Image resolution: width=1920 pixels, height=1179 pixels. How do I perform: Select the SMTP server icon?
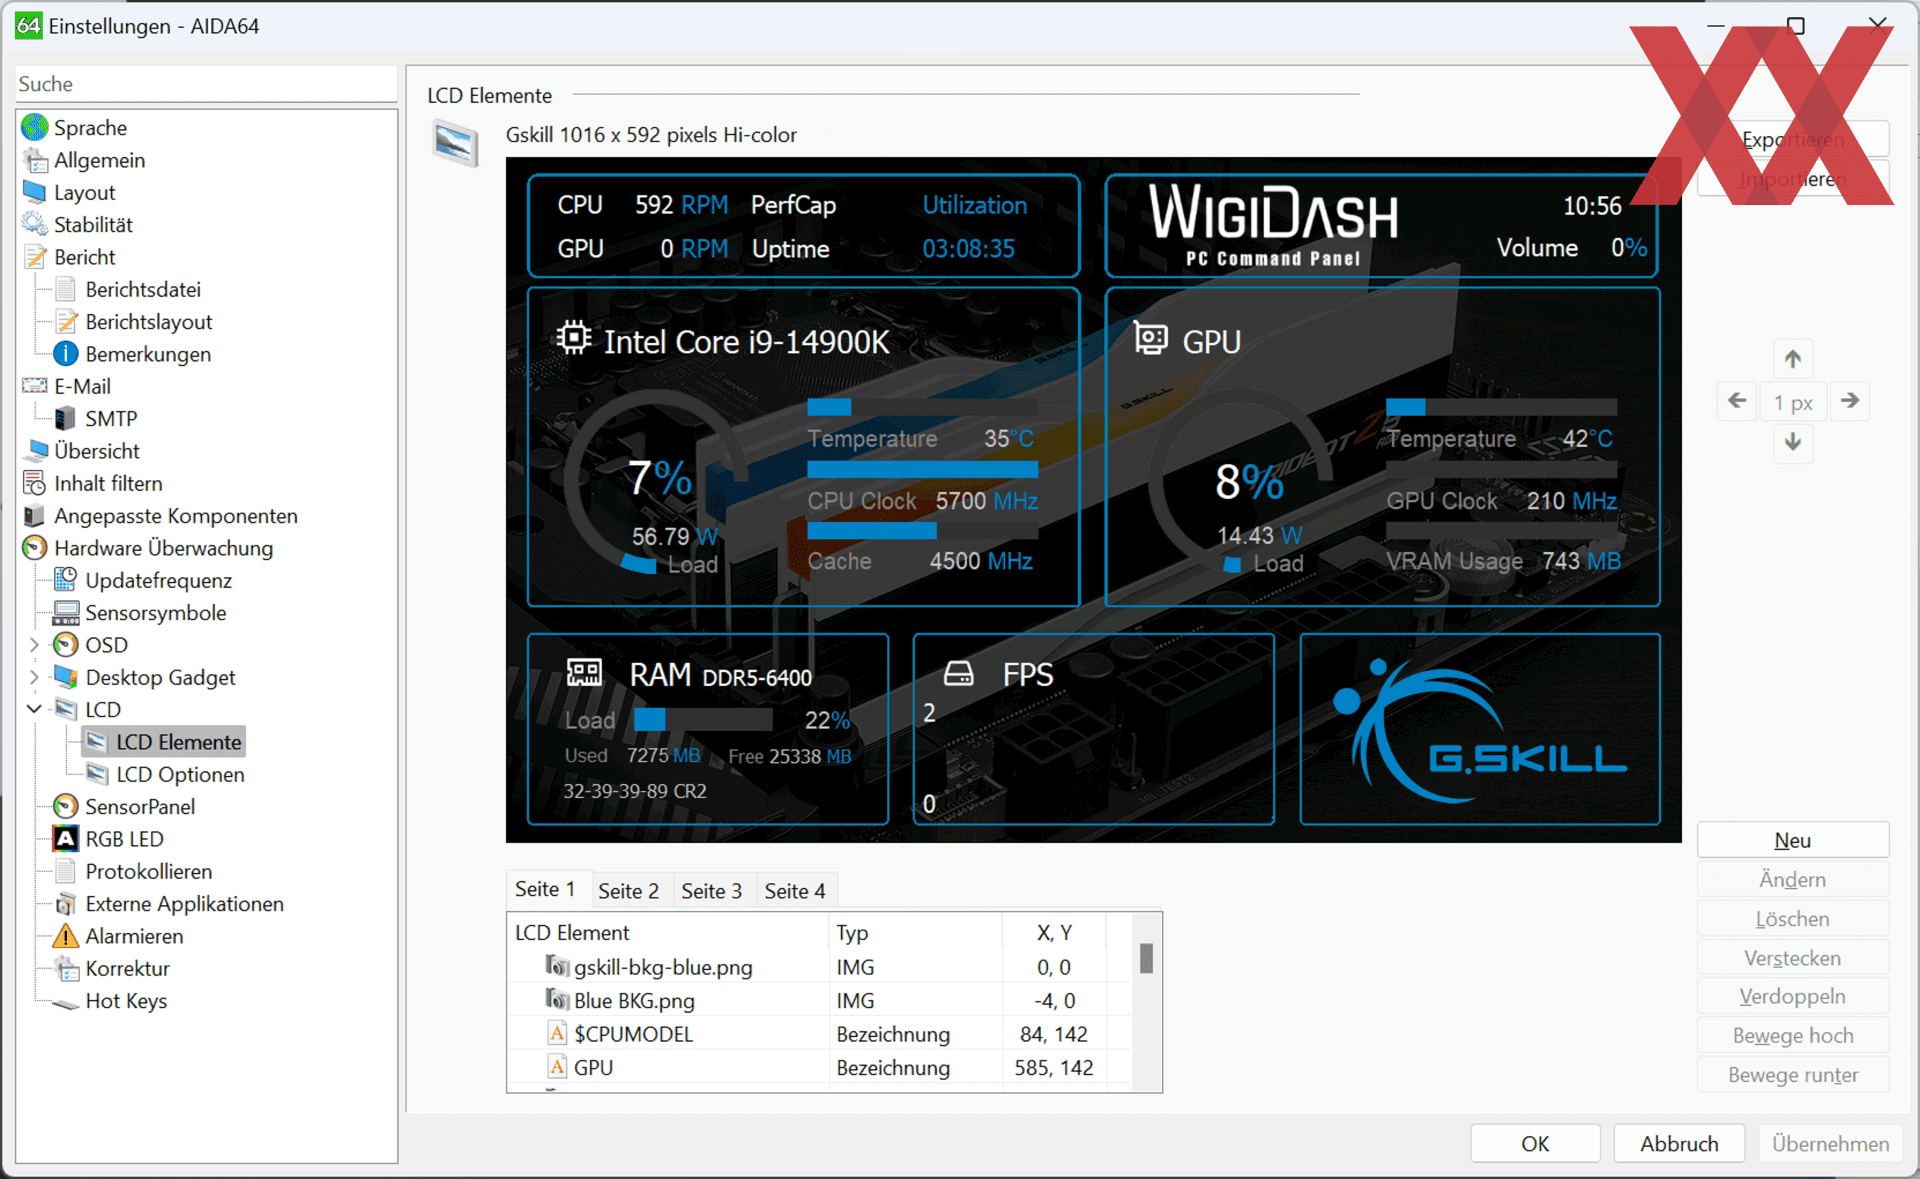(x=66, y=418)
